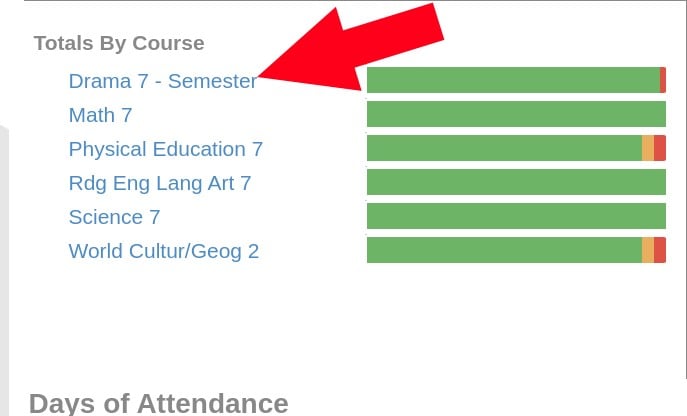This screenshot has height=416, width=687.
Task: Click the Math 7 green attendance bar
Action: (x=516, y=114)
